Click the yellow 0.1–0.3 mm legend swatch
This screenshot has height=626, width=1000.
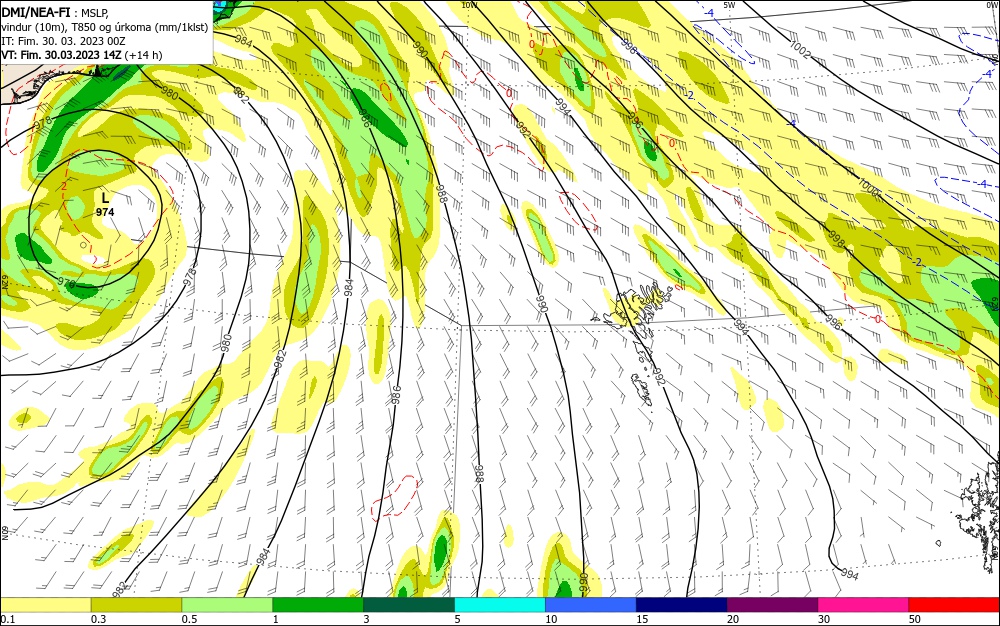click(x=46, y=605)
